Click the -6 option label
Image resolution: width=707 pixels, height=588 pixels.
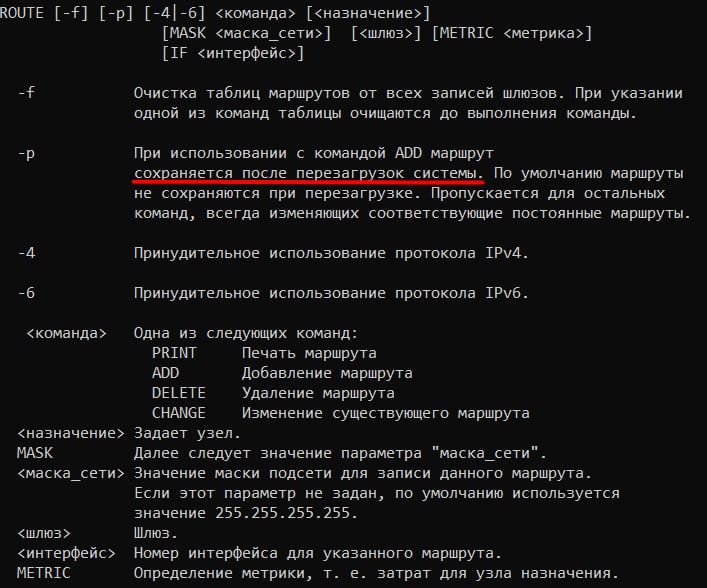point(26,293)
